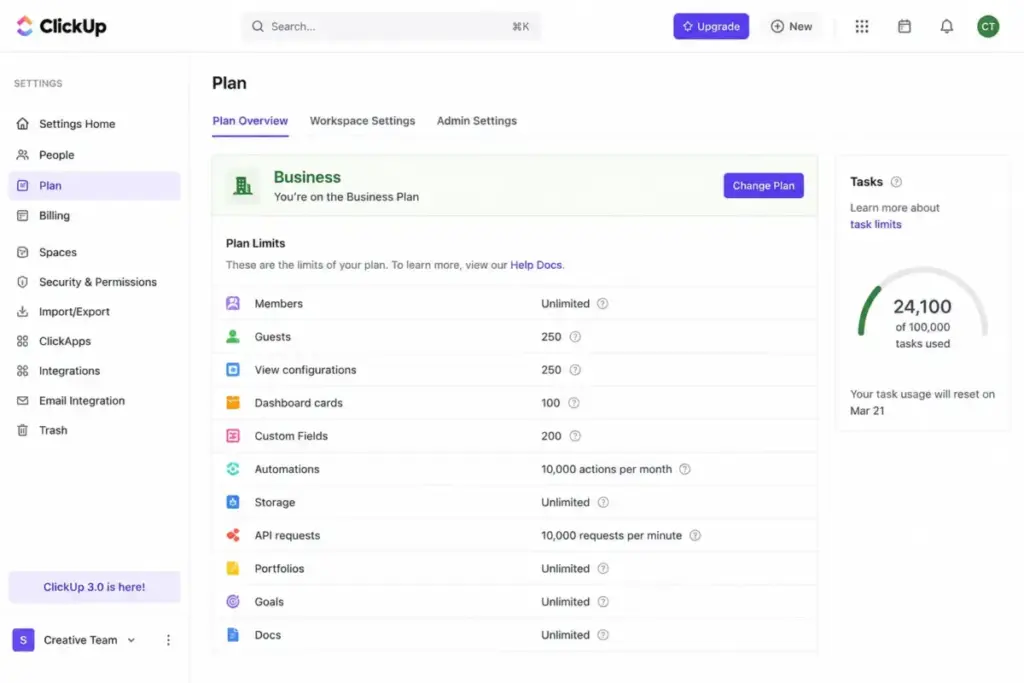Click the Members row icon
Screen dimensions: 1024x683
click(232, 303)
